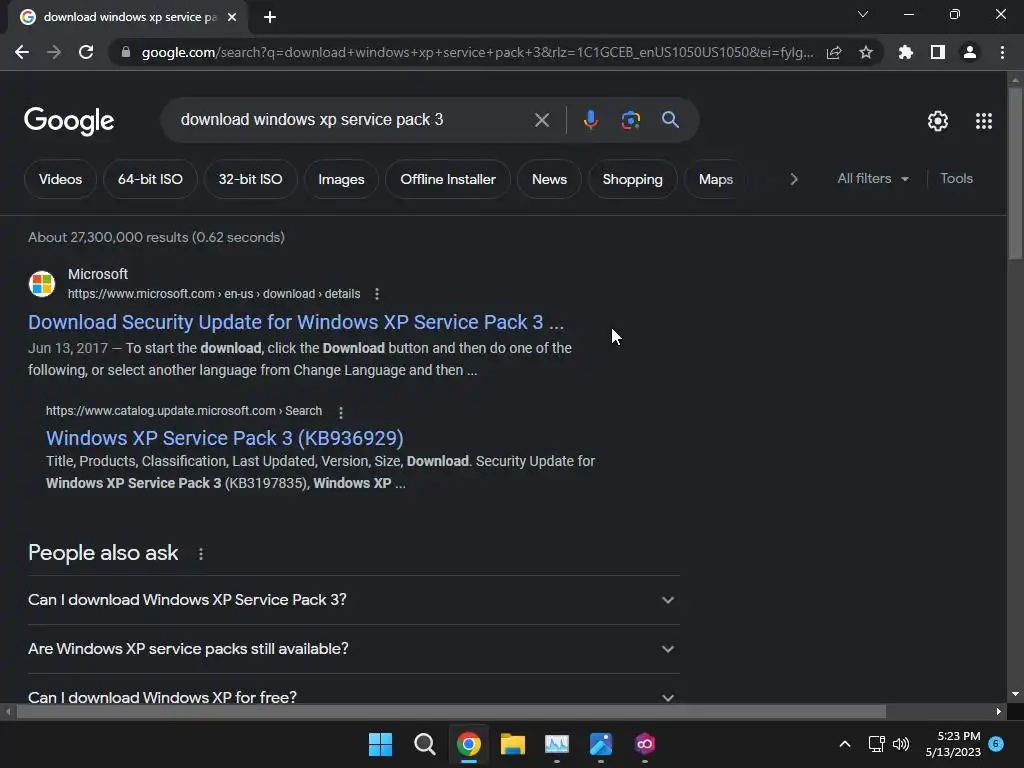Open the tab search chevron
Screen dimensions: 1024x768
click(x=863, y=14)
